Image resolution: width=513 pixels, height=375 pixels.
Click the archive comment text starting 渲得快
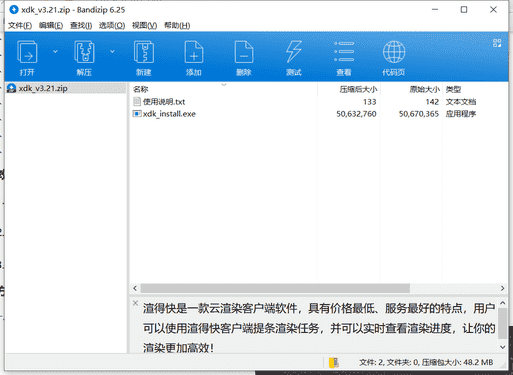pyautogui.click(x=319, y=328)
